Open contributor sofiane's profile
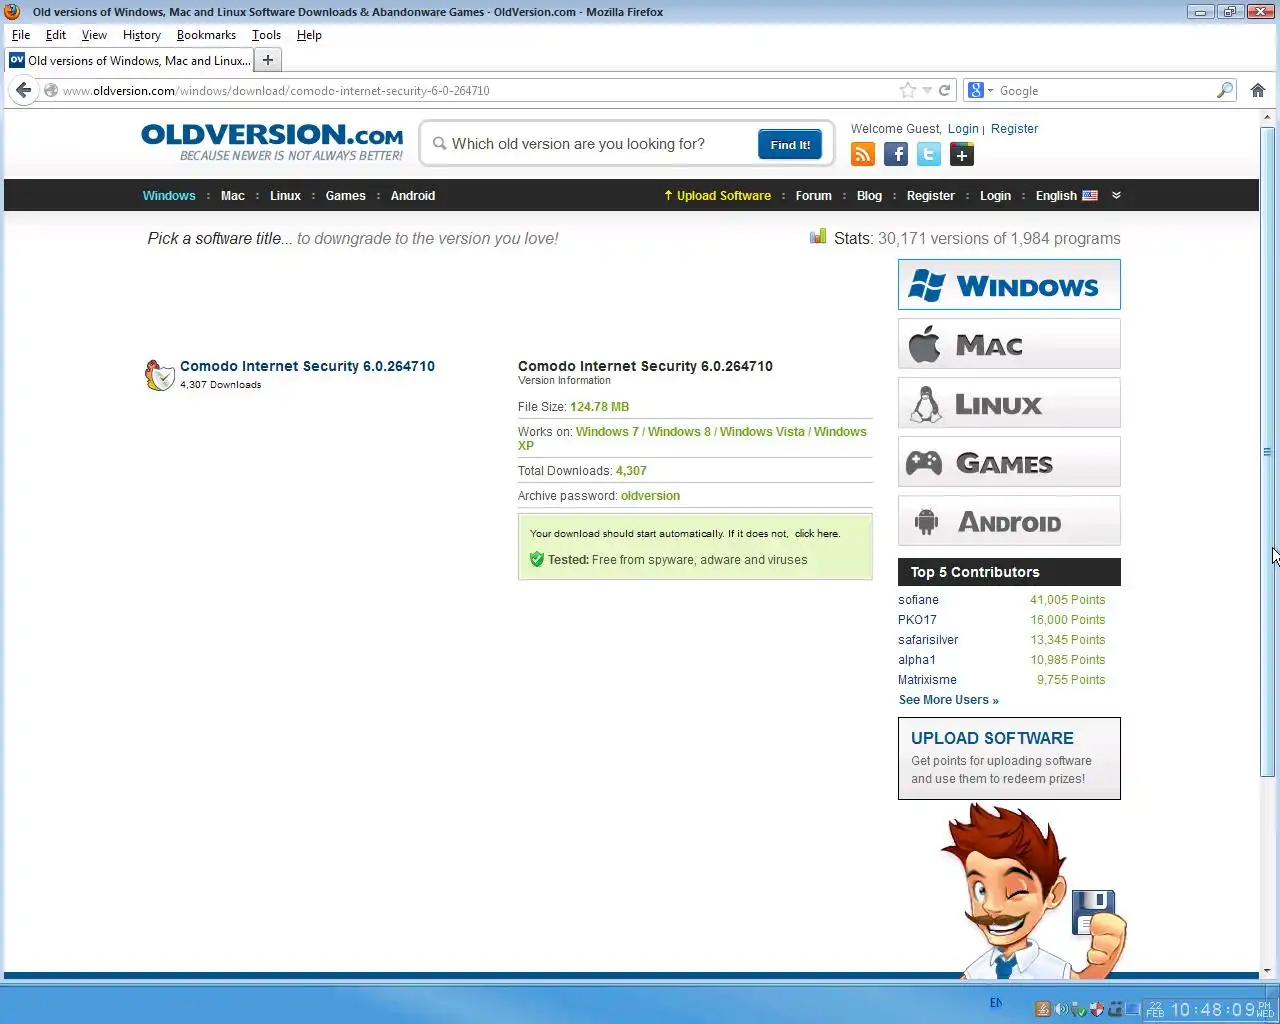This screenshot has width=1280, height=1024. [918, 600]
